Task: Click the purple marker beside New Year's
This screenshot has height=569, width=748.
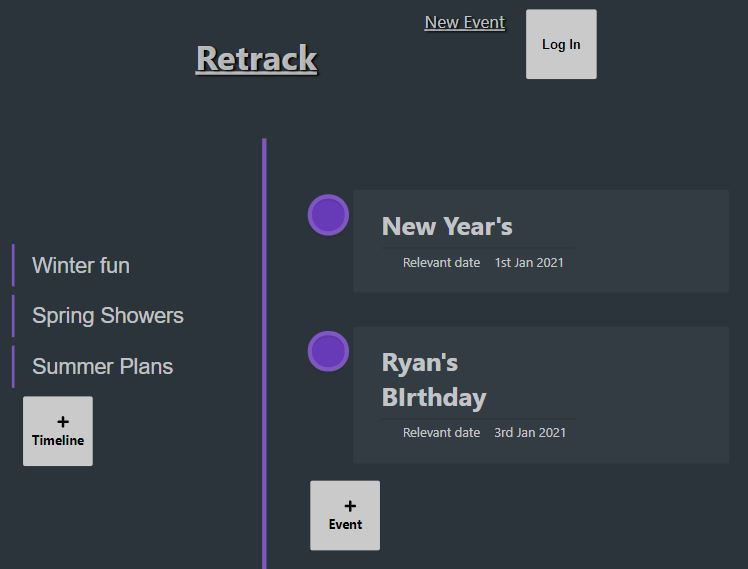Action: point(328,215)
